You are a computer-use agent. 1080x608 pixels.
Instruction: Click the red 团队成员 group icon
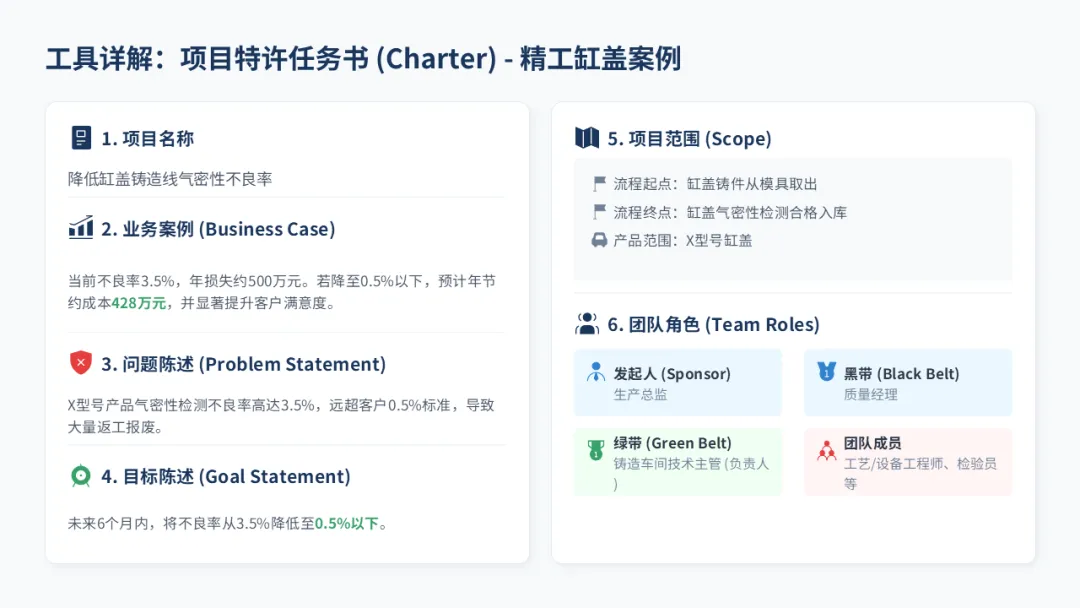point(825,450)
